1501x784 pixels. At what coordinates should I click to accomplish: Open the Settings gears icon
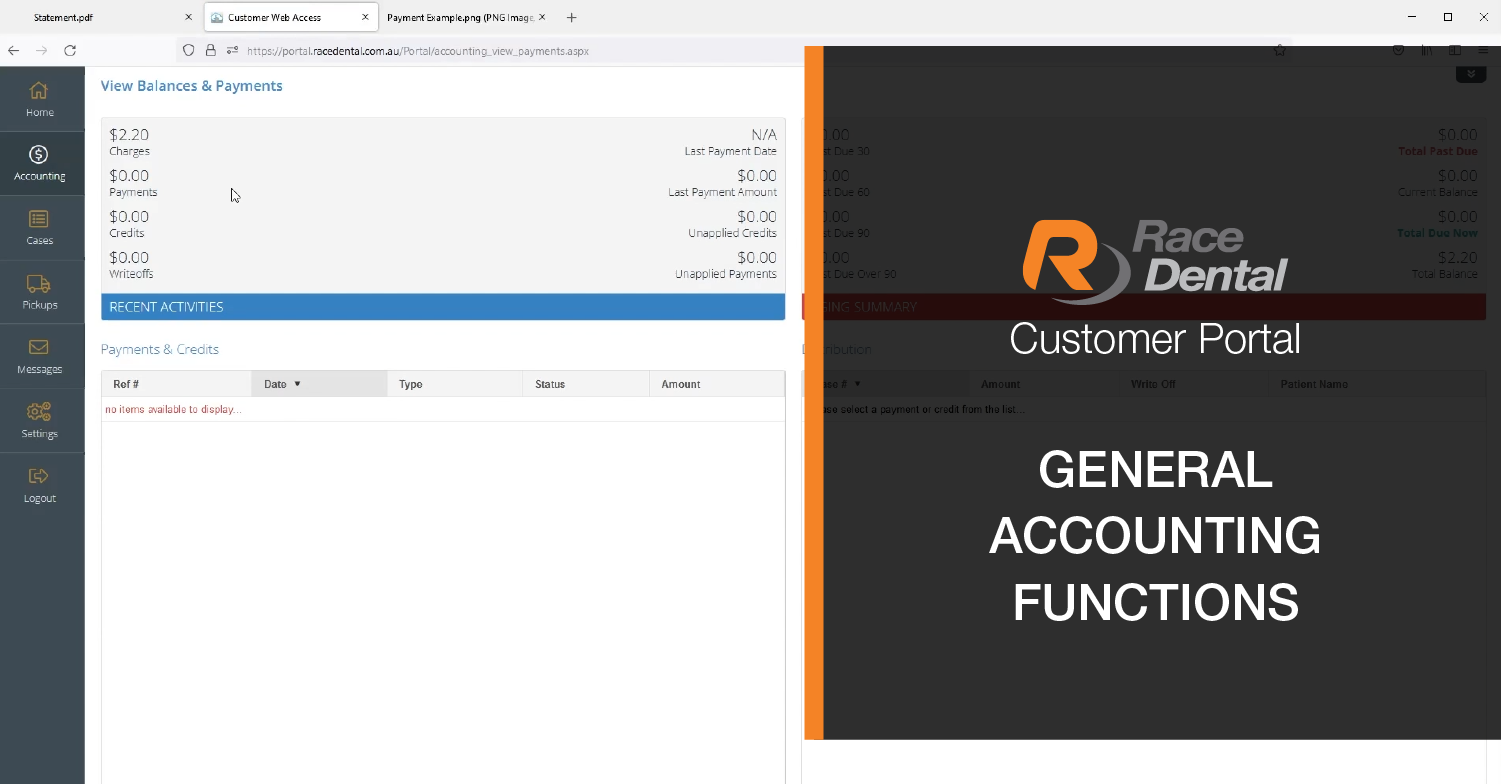click(x=39, y=412)
